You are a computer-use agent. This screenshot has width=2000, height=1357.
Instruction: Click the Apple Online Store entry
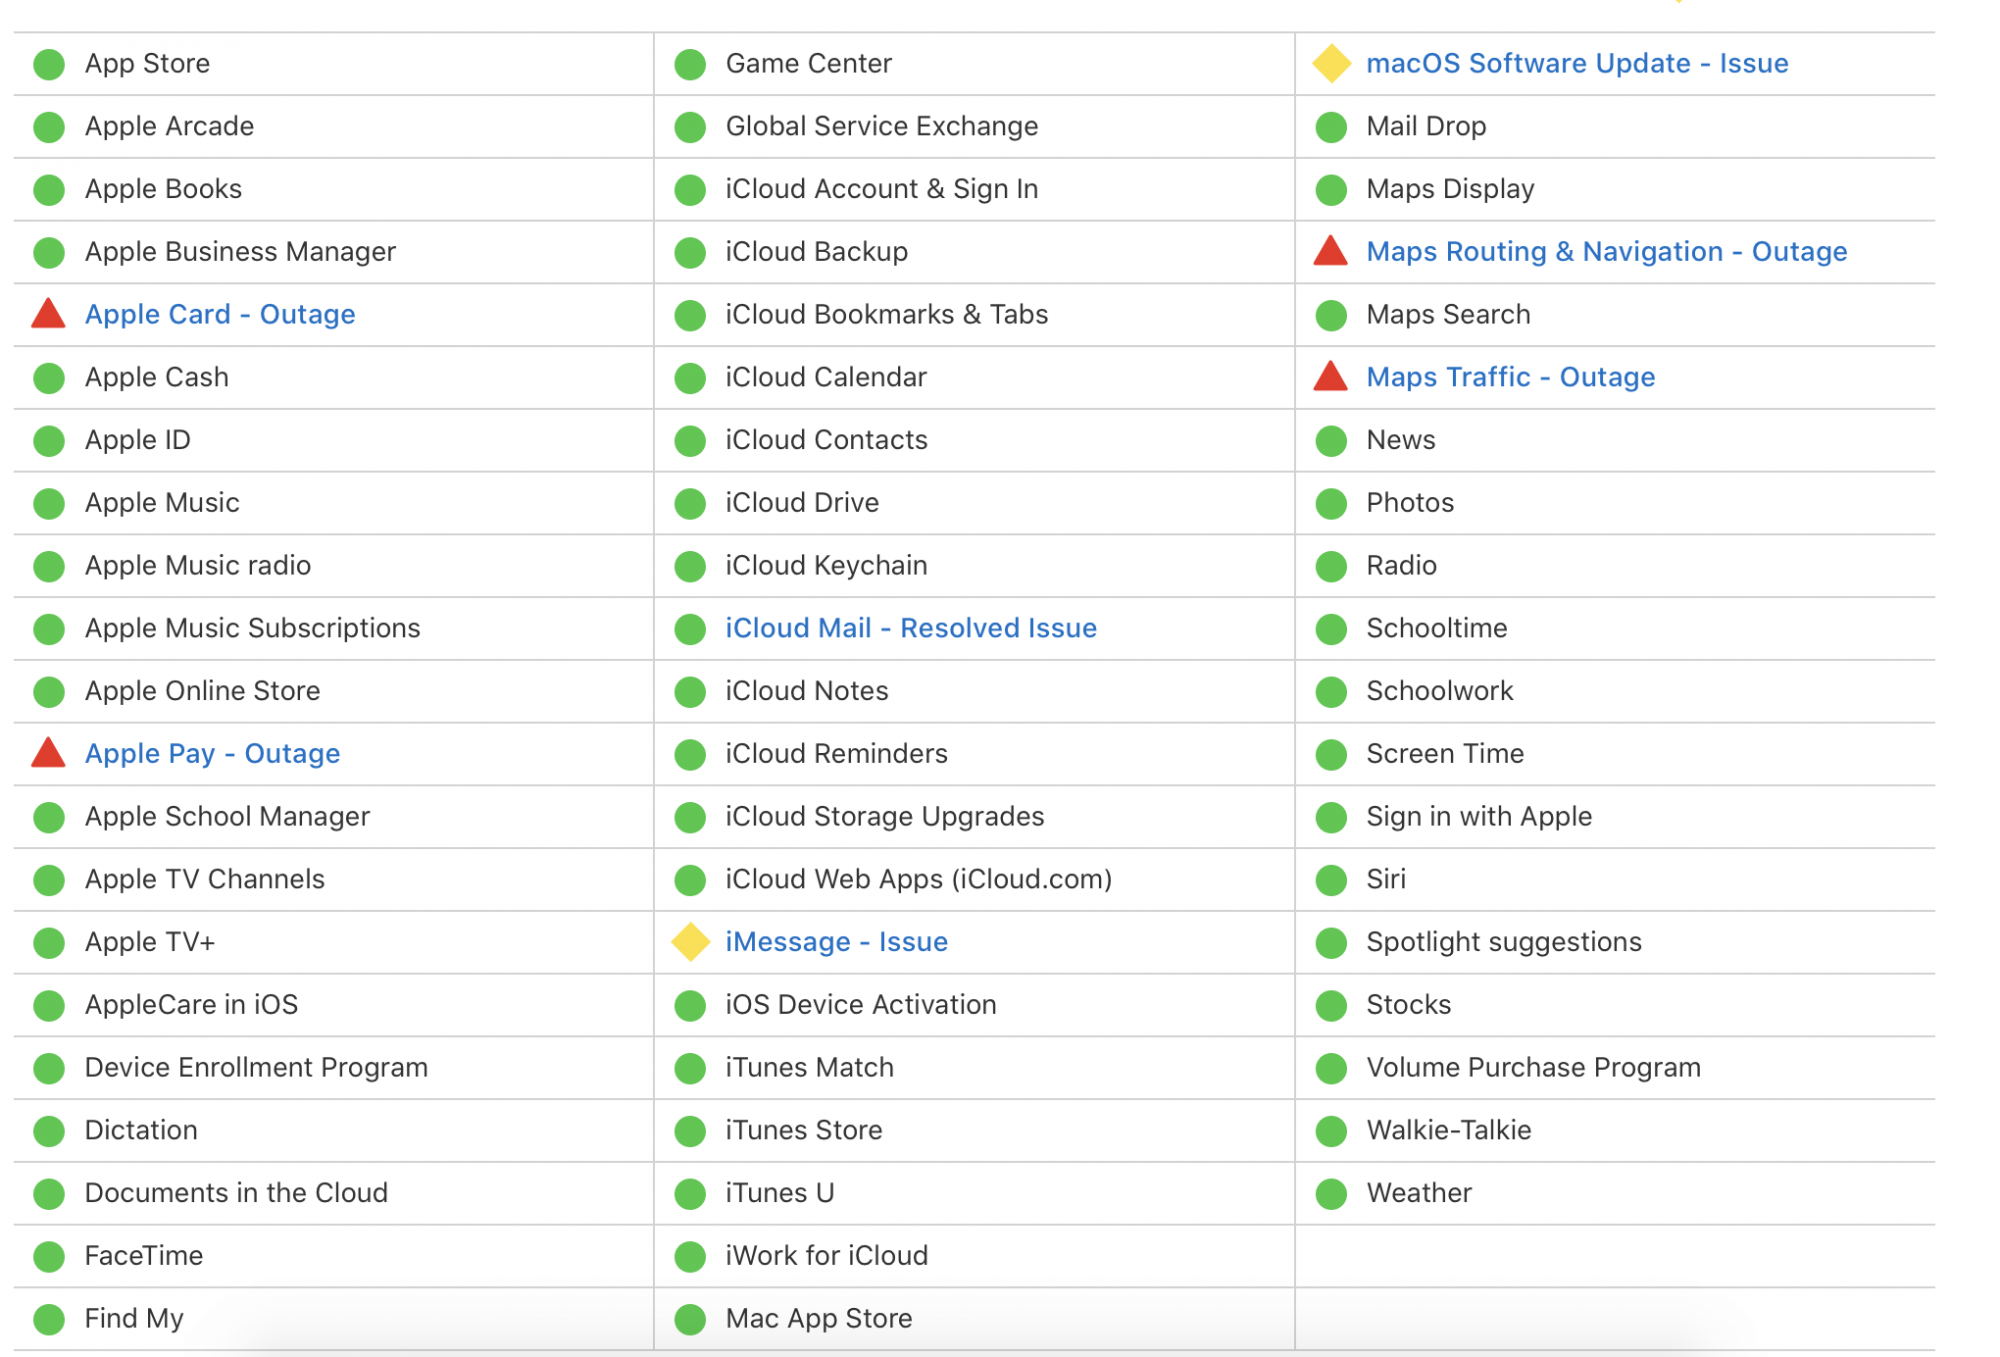pos(203,691)
